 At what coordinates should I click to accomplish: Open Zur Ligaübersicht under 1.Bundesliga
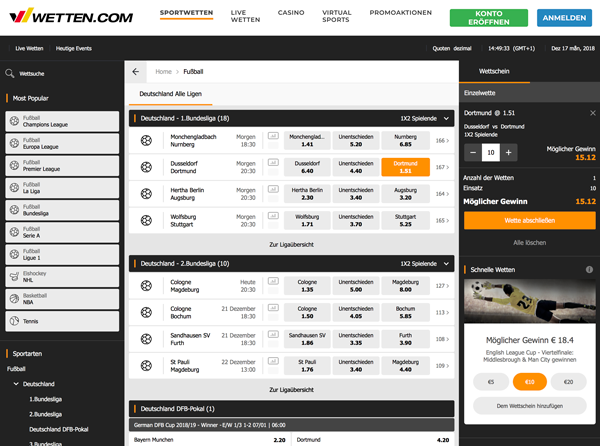point(292,244)
